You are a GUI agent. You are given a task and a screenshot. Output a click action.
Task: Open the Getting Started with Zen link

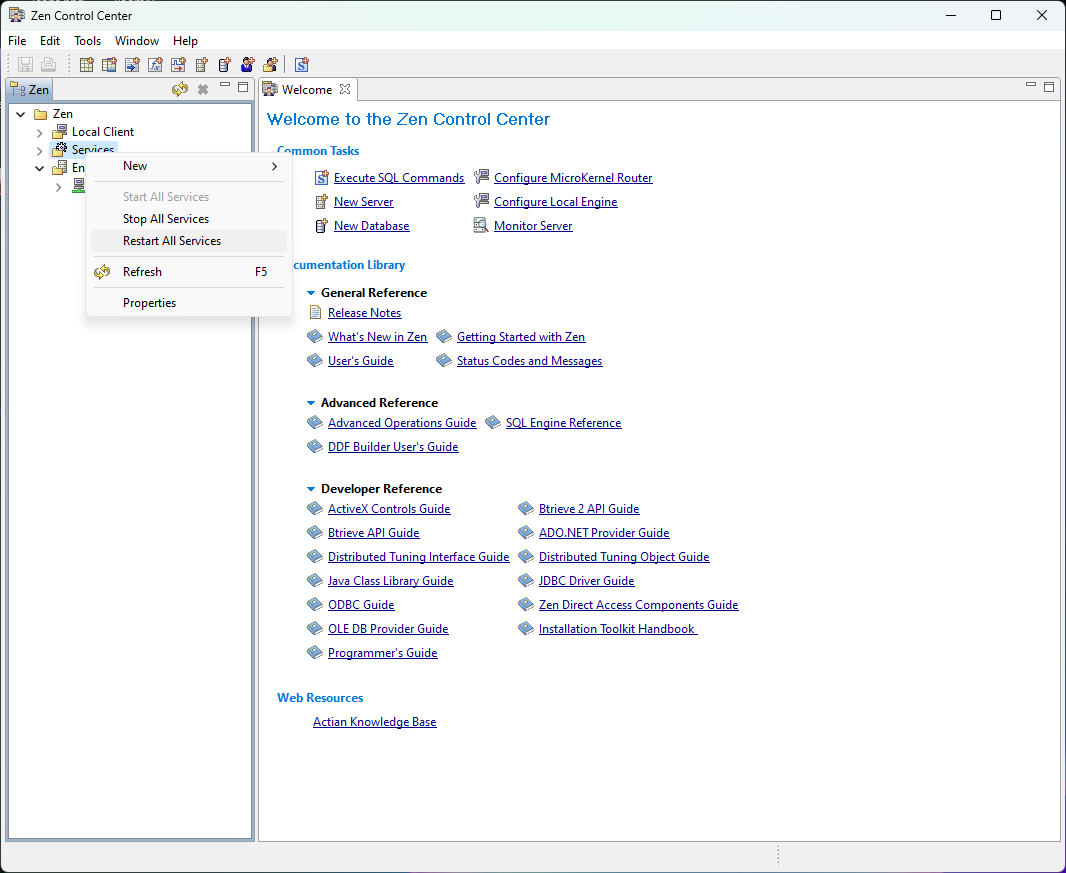click(521, 337)
